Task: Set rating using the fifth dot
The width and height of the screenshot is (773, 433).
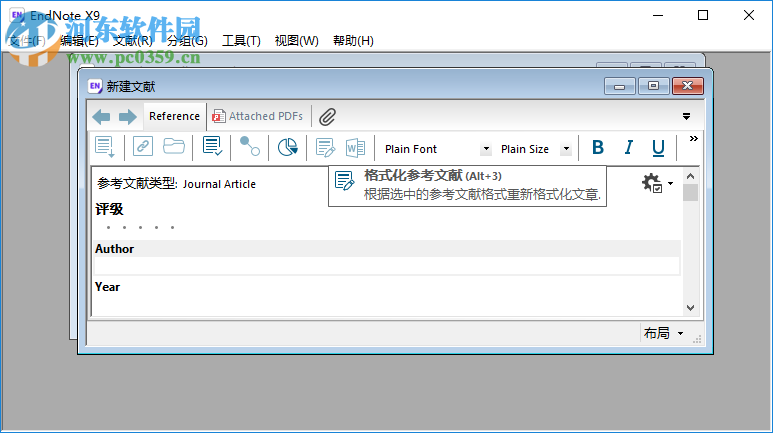Action: (173, 227)
